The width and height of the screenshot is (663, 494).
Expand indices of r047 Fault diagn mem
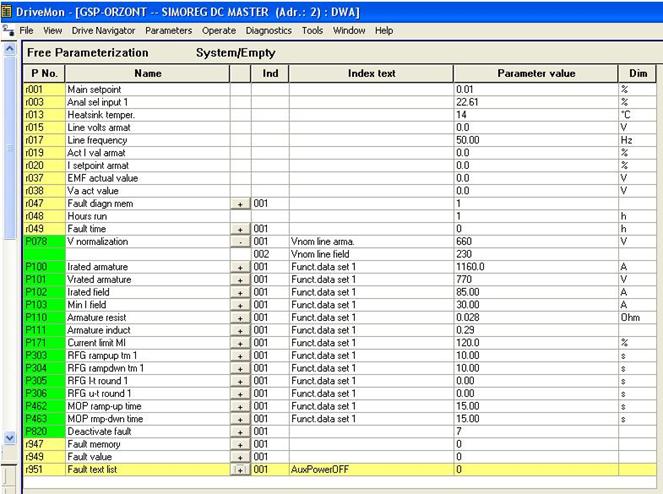240,204
